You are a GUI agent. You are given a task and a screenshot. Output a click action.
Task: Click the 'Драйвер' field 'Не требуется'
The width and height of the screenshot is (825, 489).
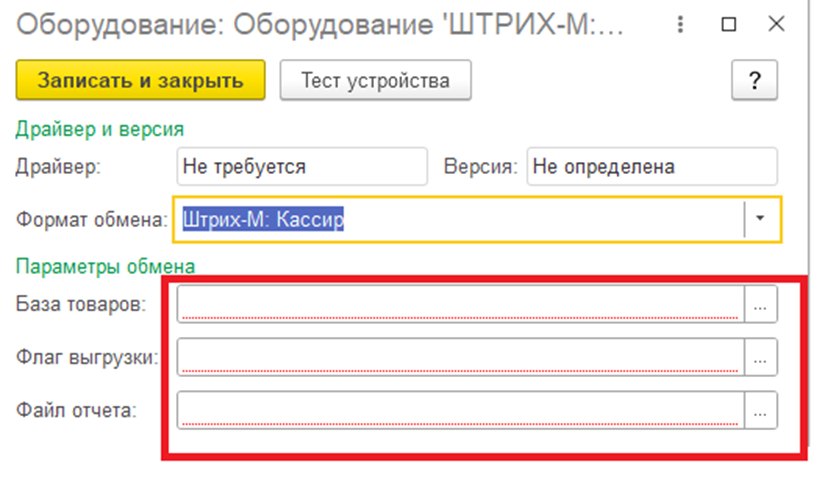[302, 166]
